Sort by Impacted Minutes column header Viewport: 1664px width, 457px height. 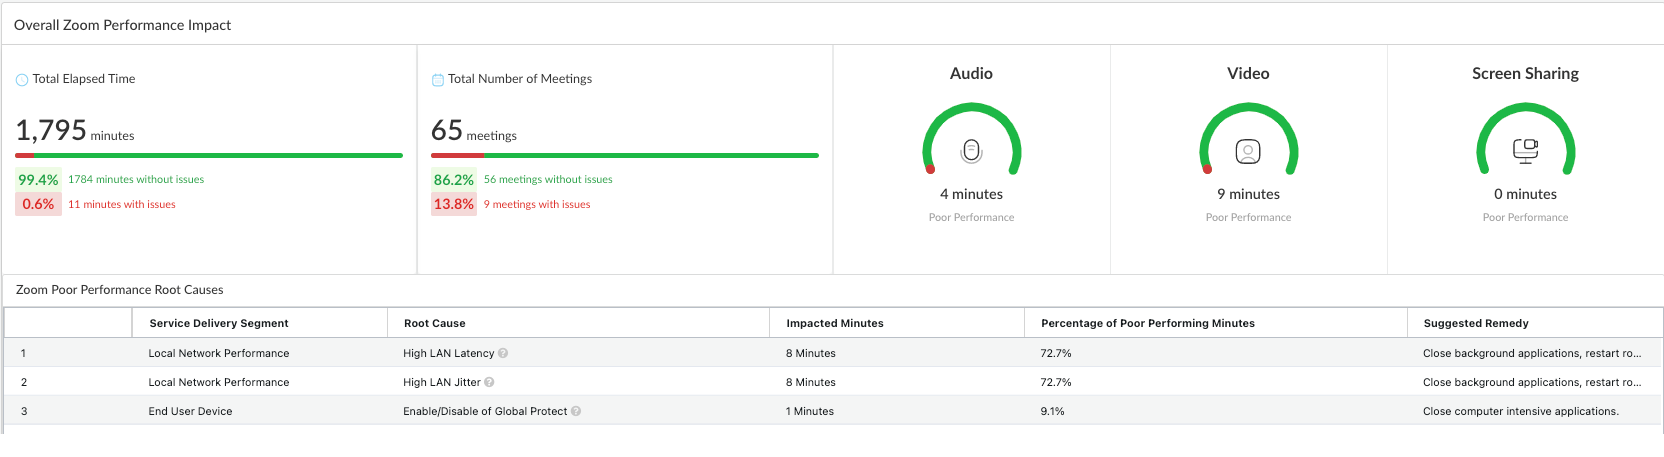click(835, 323)
